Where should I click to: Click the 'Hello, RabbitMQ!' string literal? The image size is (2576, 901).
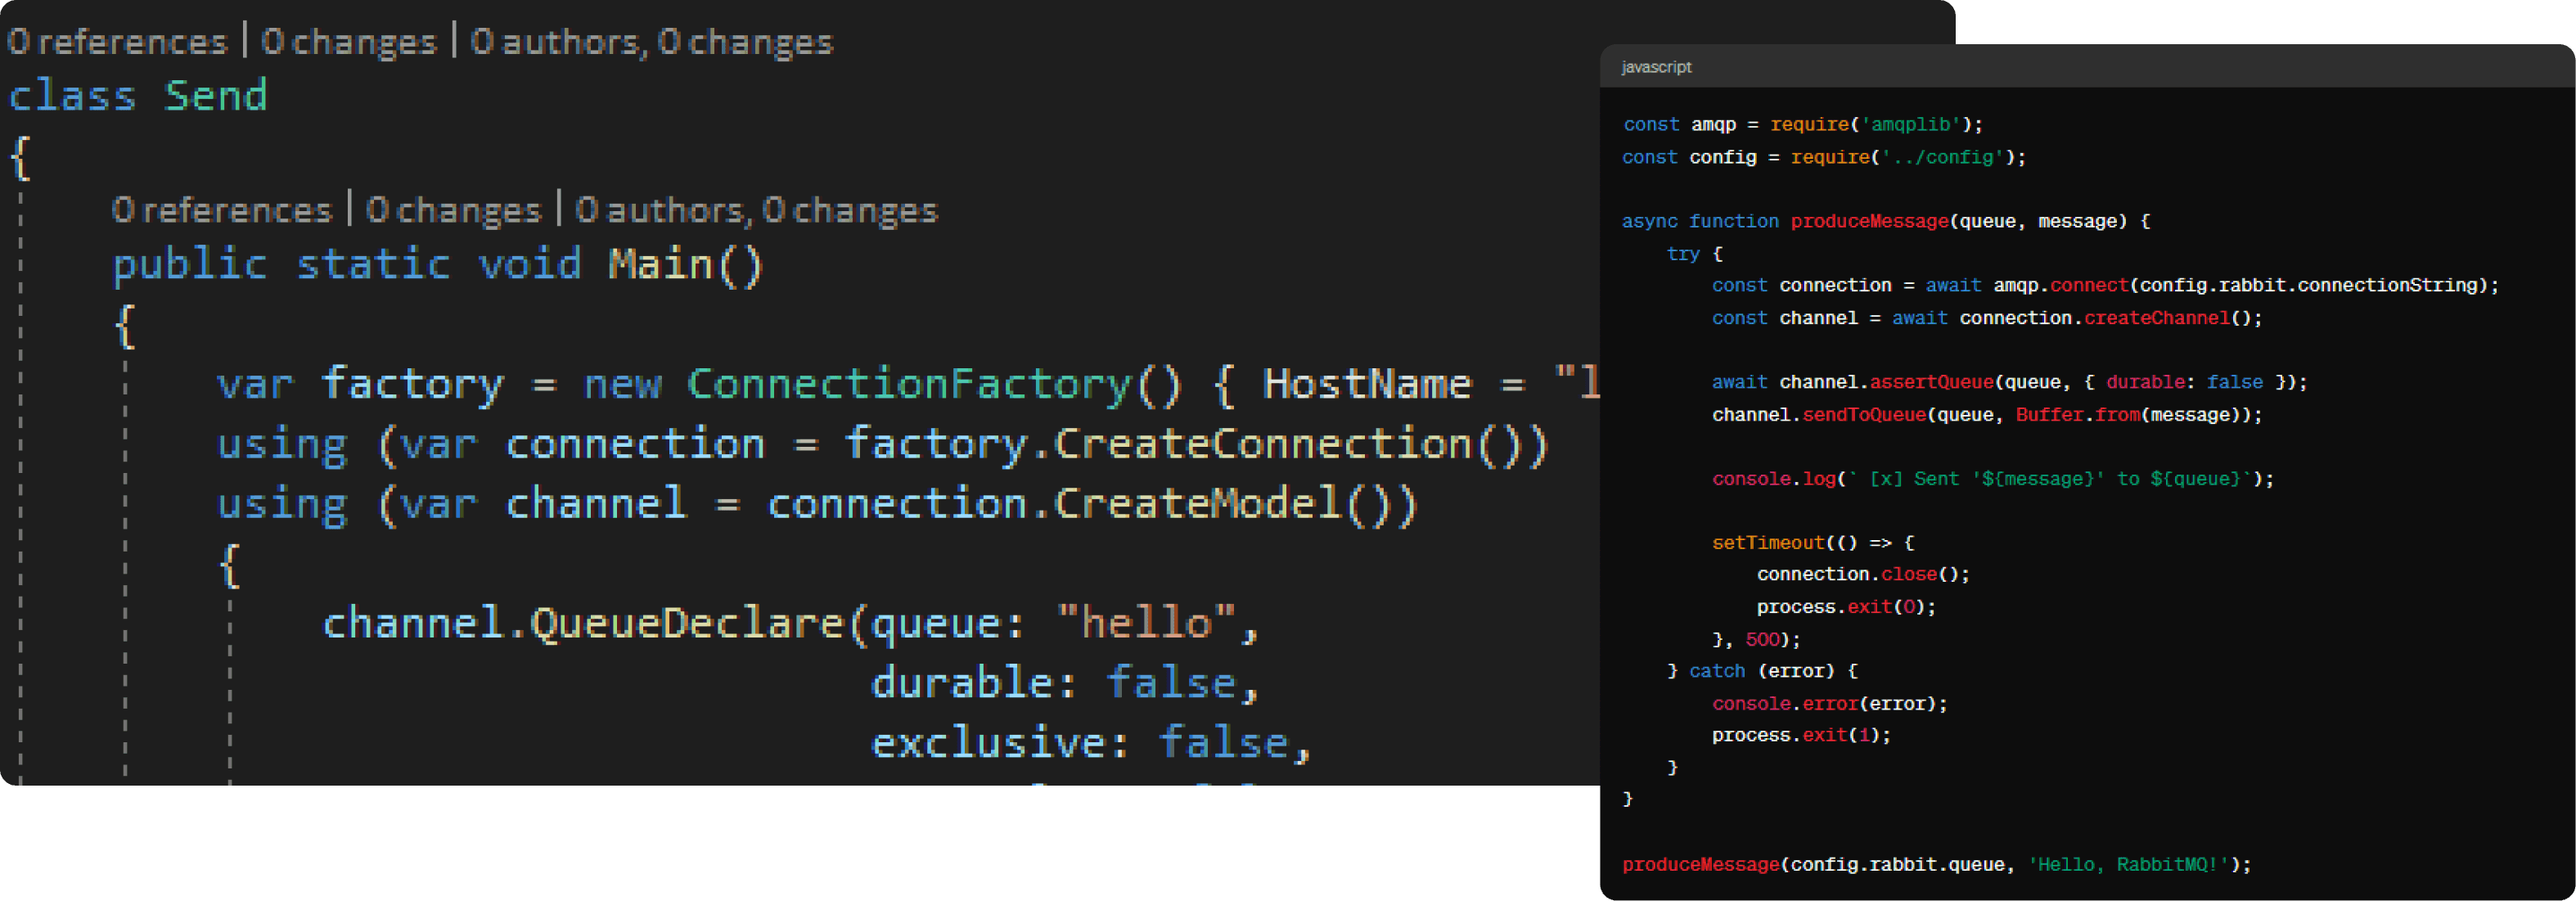2128,865
